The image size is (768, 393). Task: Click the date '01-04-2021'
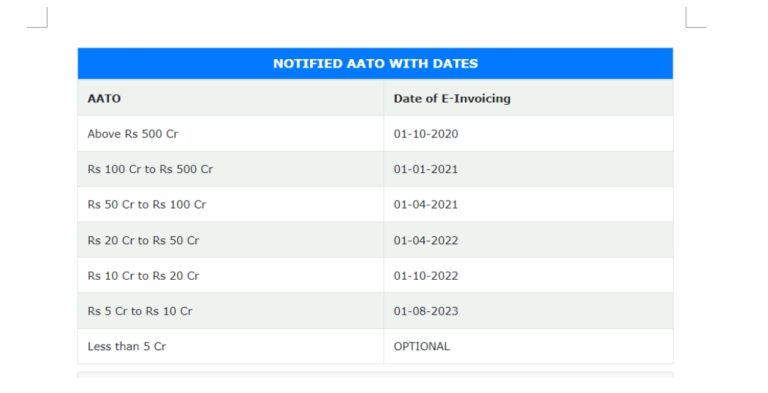426,204
